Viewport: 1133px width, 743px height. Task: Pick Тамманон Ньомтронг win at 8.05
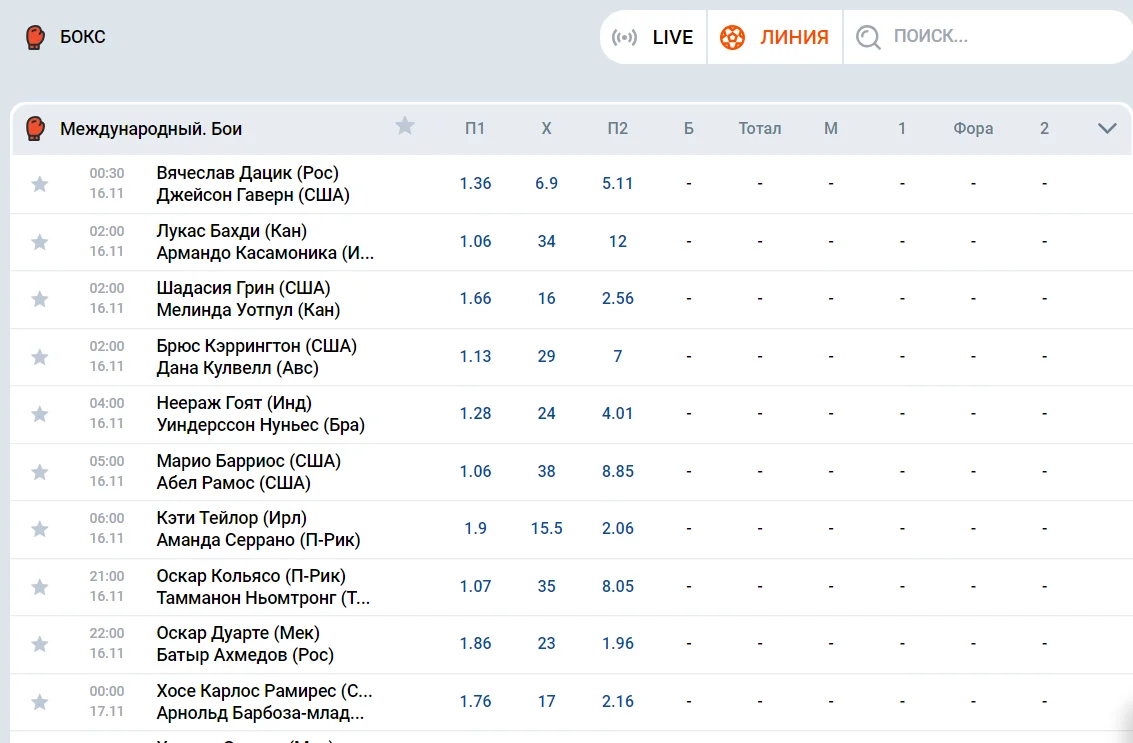pos(618,586)
